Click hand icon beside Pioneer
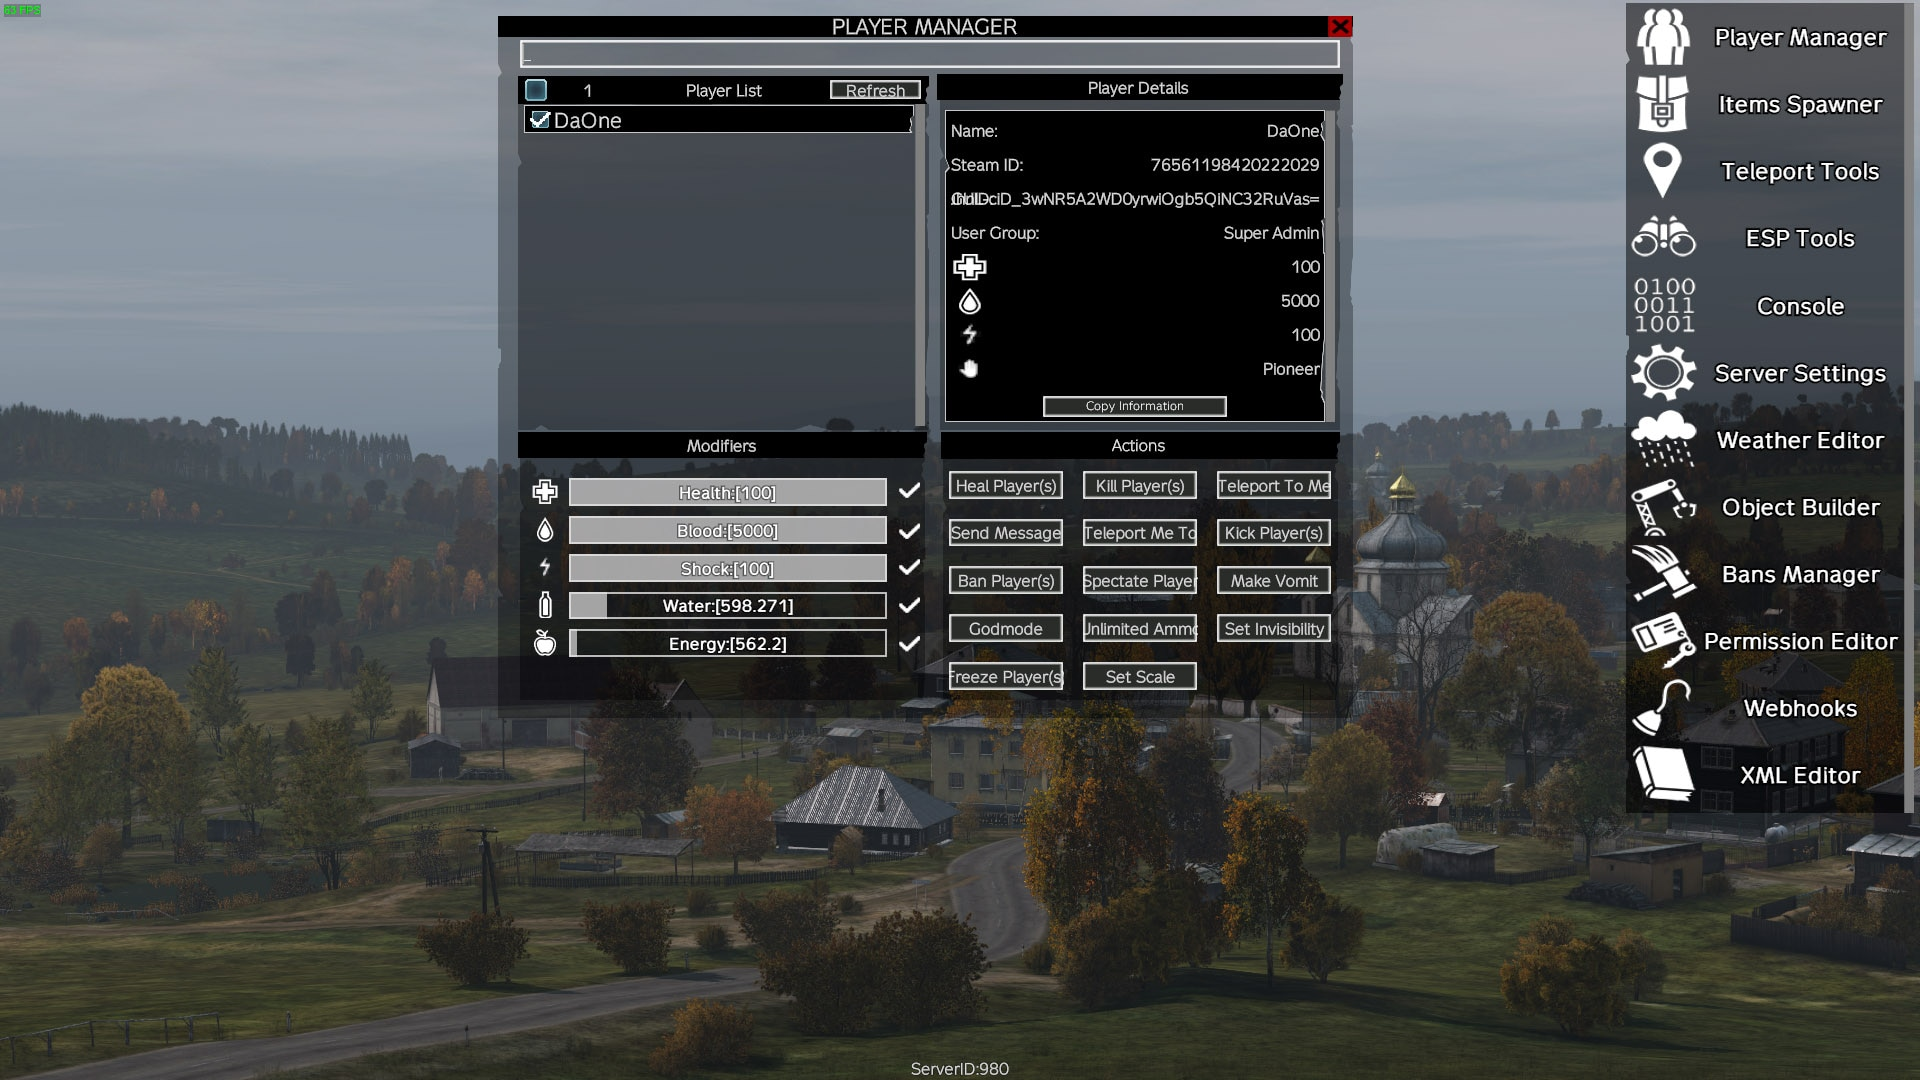 [x=970, y=369]
